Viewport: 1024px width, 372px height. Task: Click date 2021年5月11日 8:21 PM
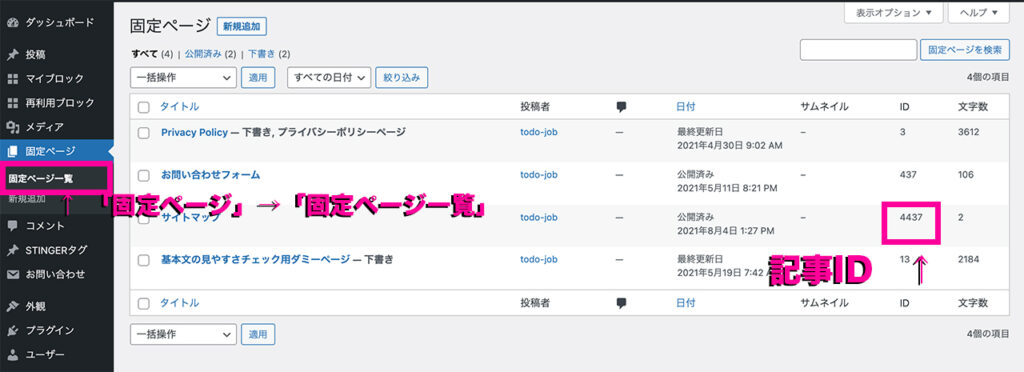point(728,189)
